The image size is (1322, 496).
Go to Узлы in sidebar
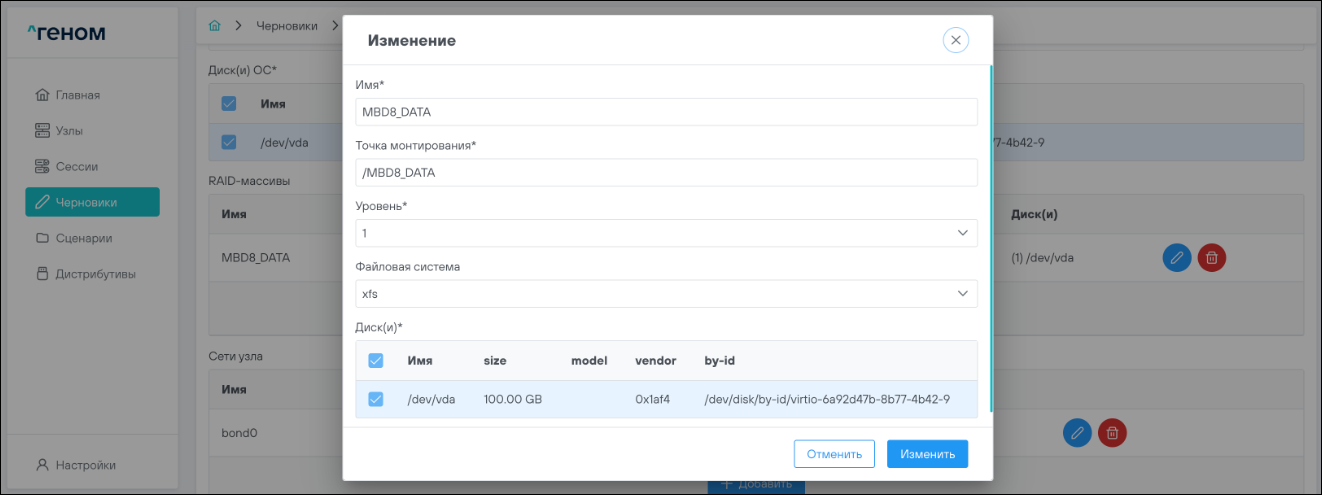click(70, 131)
